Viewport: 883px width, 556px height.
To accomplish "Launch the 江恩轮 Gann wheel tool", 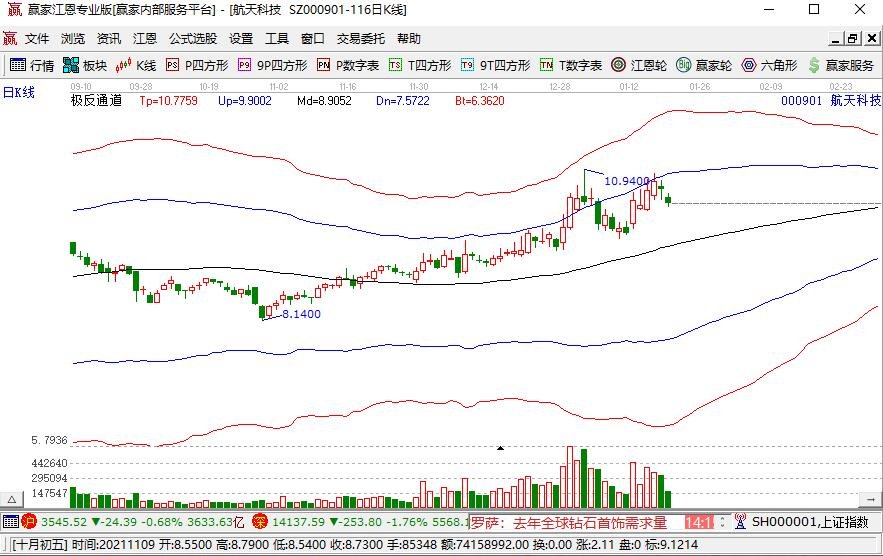I will click(639, 65).
